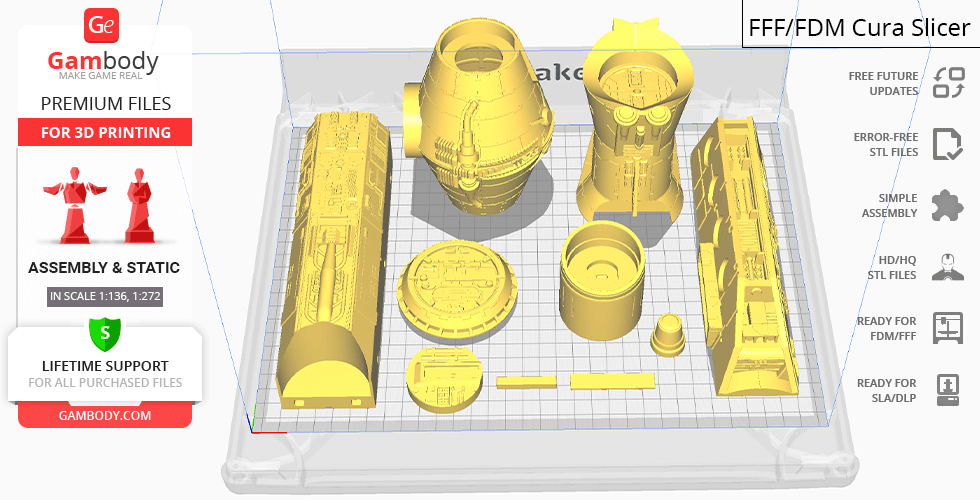Click the "FFF/FDM Cura Slicer" label

[859, 27]
